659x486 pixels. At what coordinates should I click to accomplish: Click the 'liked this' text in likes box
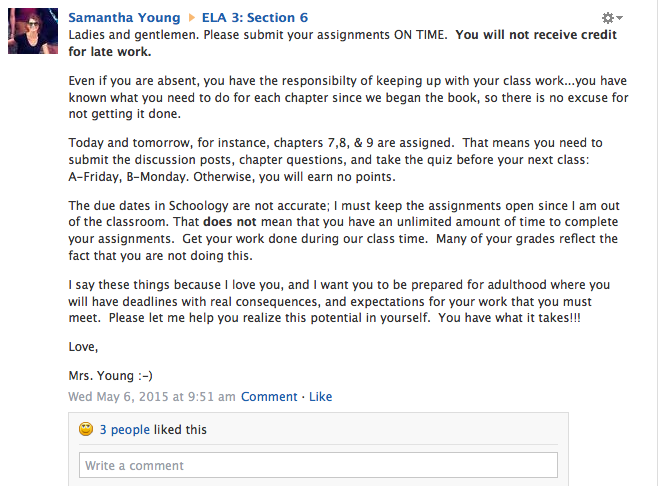[x=180, y=430]
